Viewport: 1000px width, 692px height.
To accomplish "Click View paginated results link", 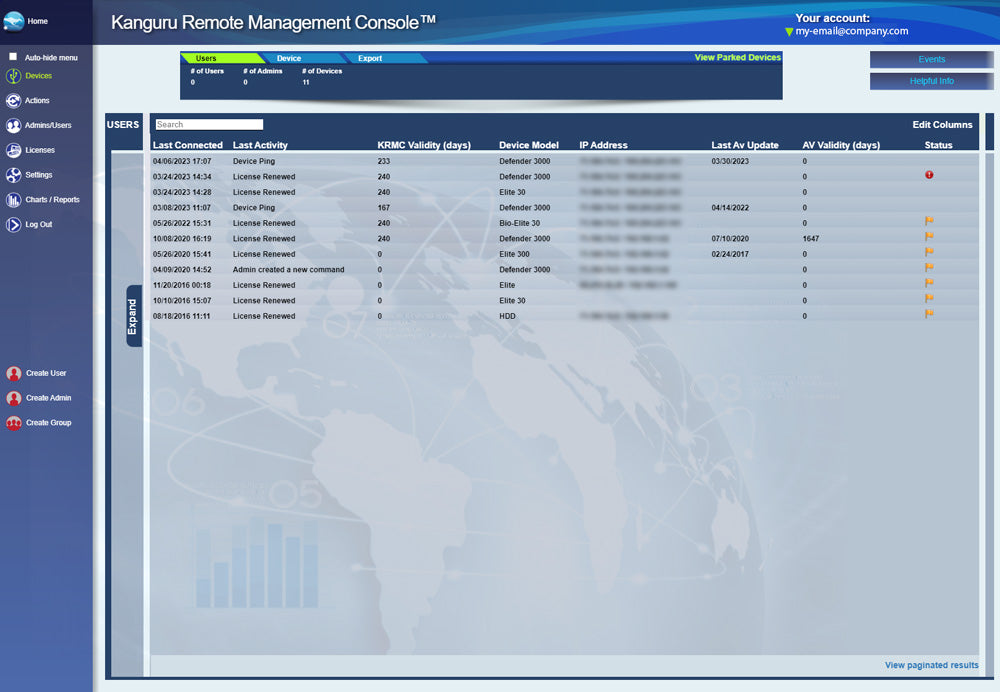I will (931, 665).
